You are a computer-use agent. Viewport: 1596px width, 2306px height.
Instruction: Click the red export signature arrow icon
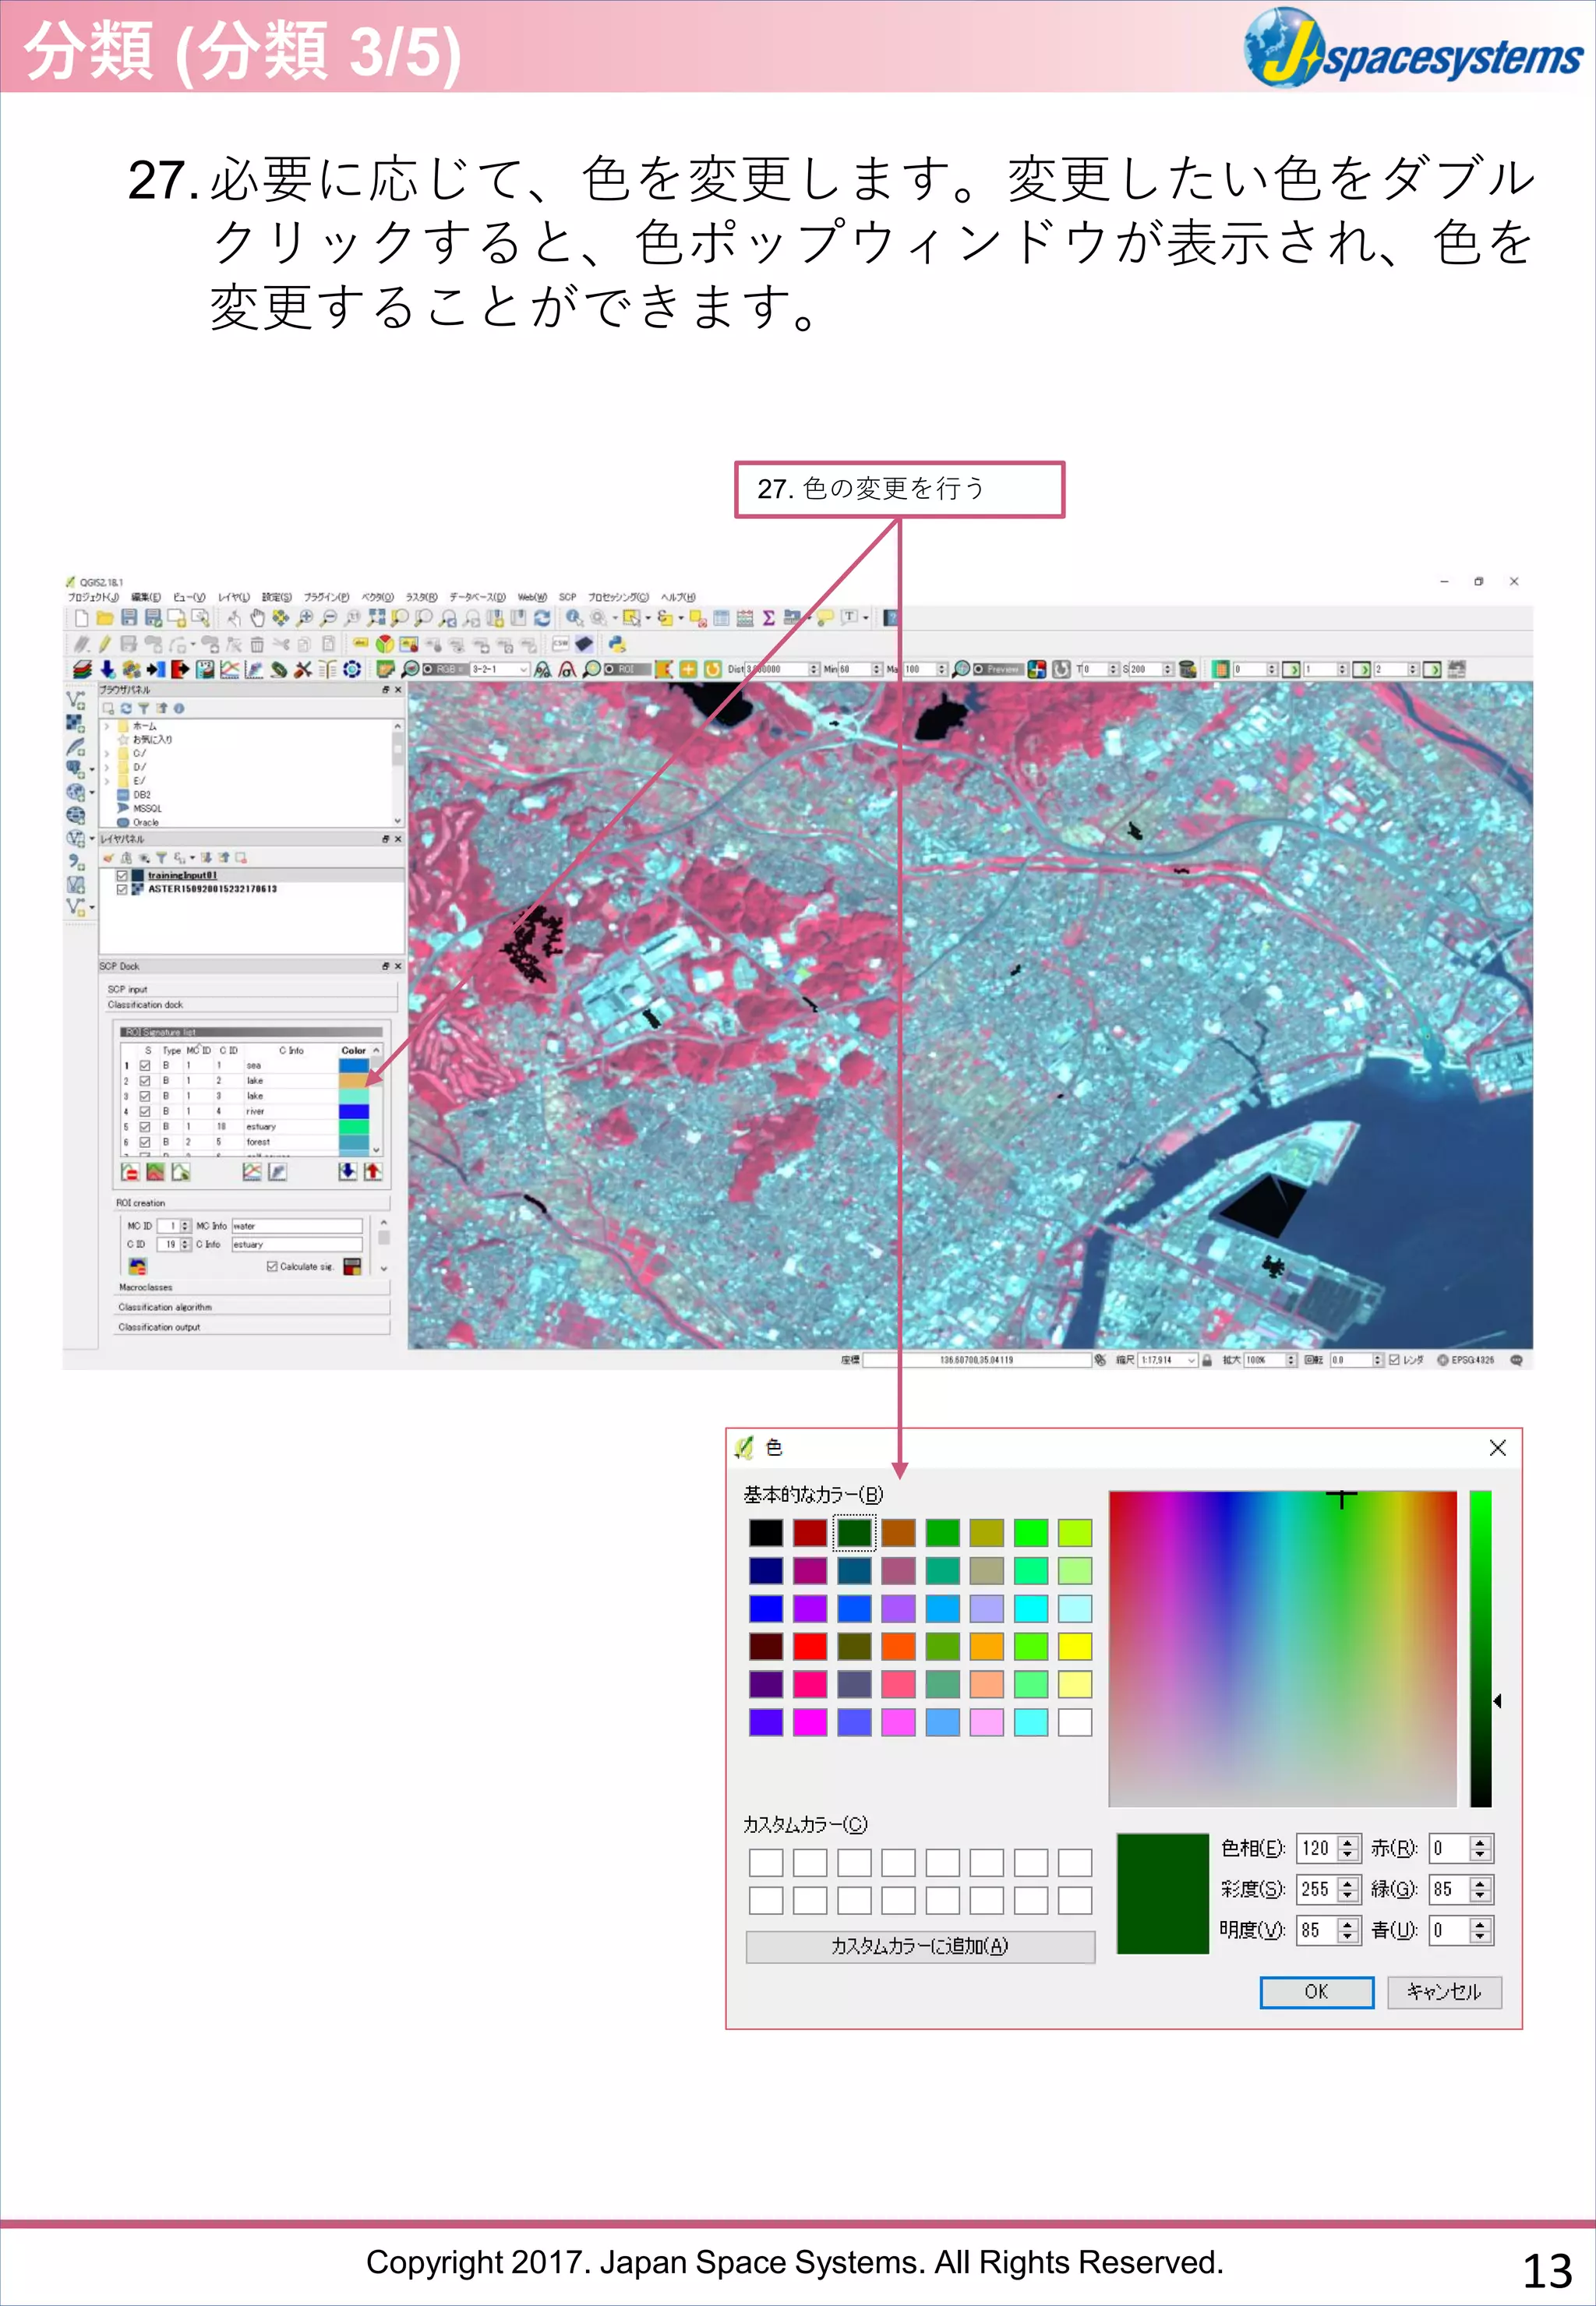tap(372, 1171)
